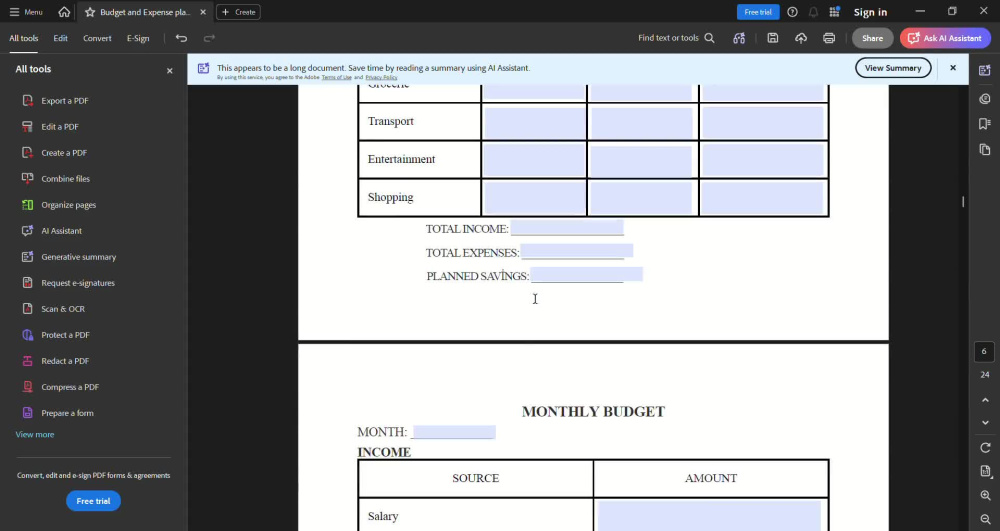Undo the last action
Image resolution: width=1000 pixels, height=531 pixels.
point(182,38)
